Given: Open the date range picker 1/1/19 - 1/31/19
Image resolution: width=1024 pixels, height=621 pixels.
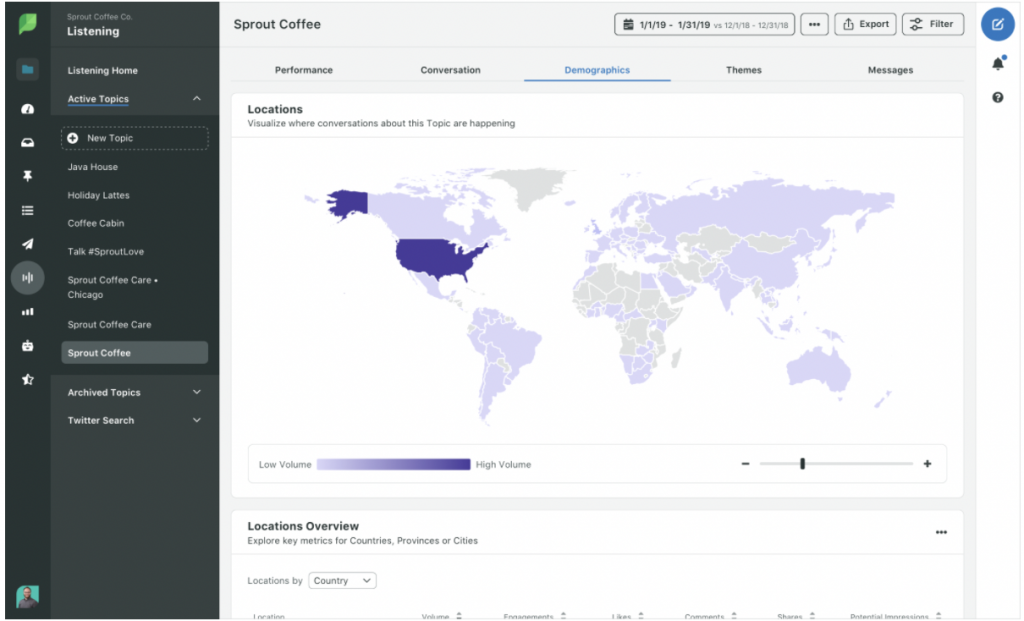Looking at the screenshot, I should (x=704, y=24).
